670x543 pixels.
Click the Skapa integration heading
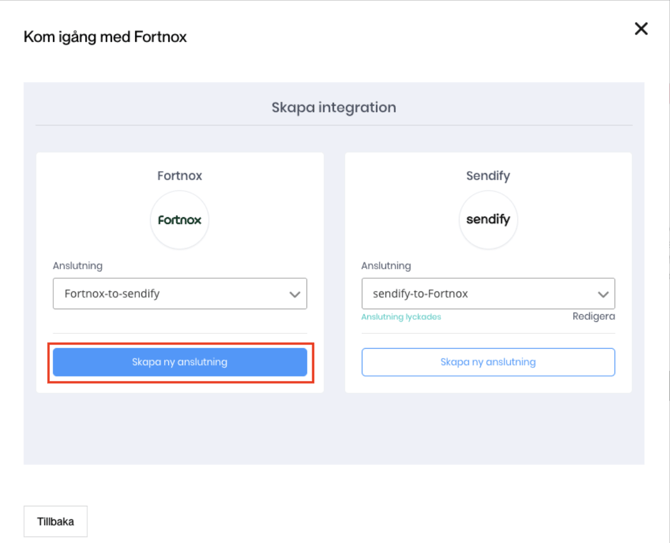[x=334, y=107]
